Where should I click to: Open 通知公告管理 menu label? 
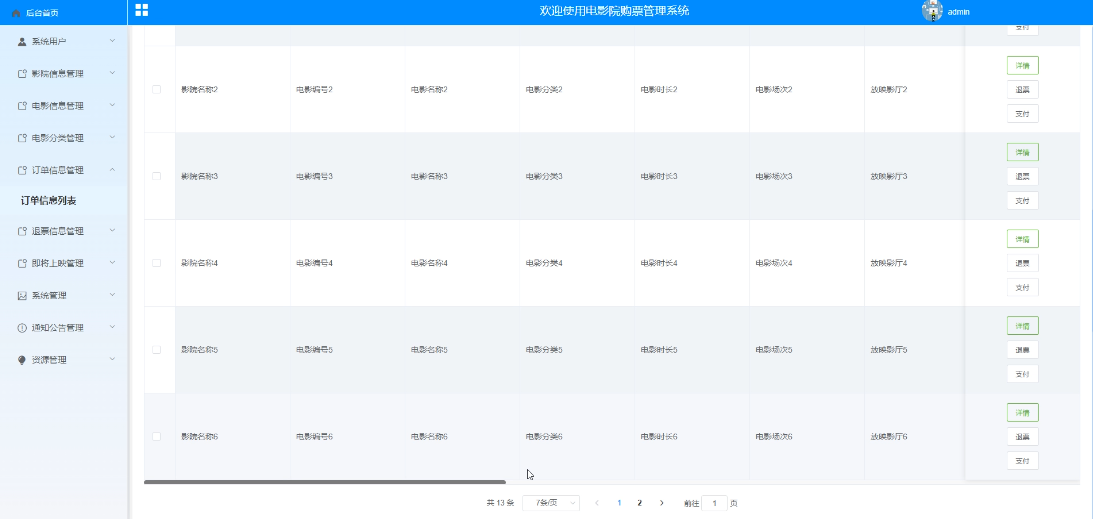57,327
